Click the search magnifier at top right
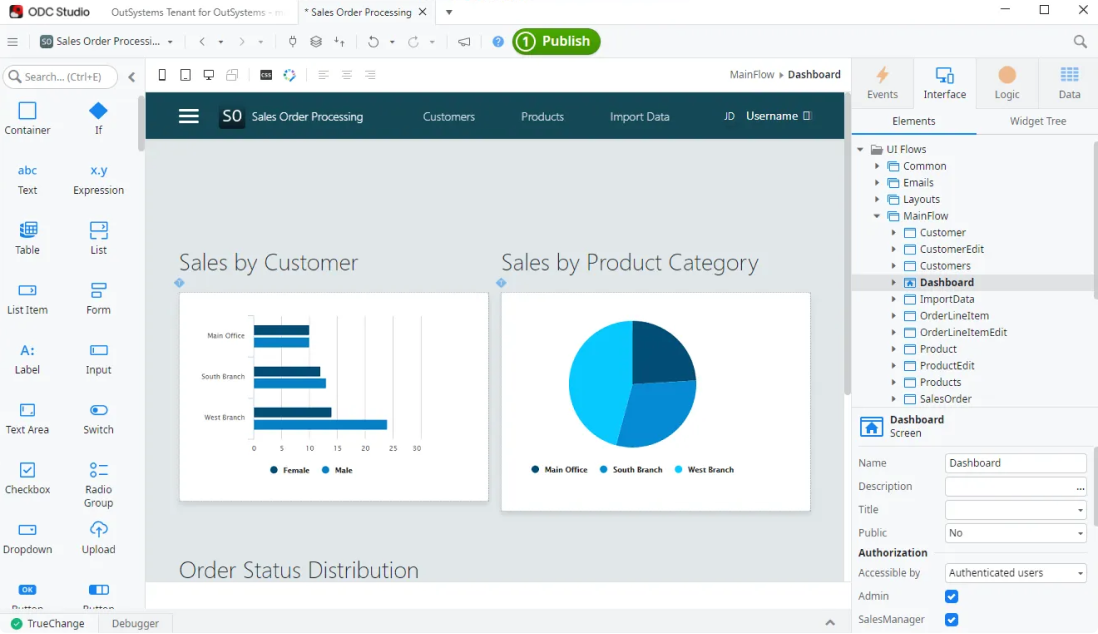This screenshot has height=634, width=1098. (x=1080, y=42)
